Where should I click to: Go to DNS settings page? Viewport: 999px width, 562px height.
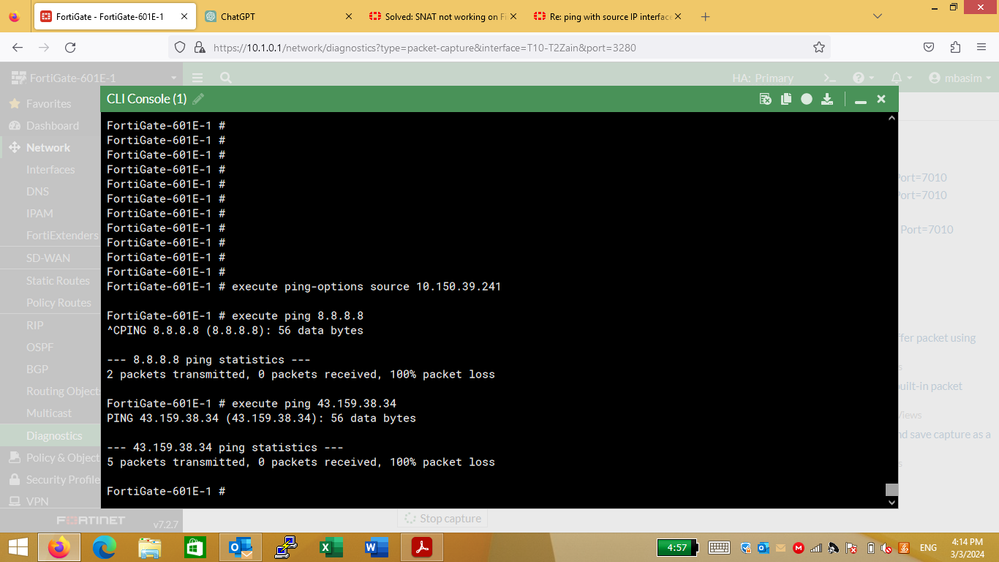[x=38, y=191]
